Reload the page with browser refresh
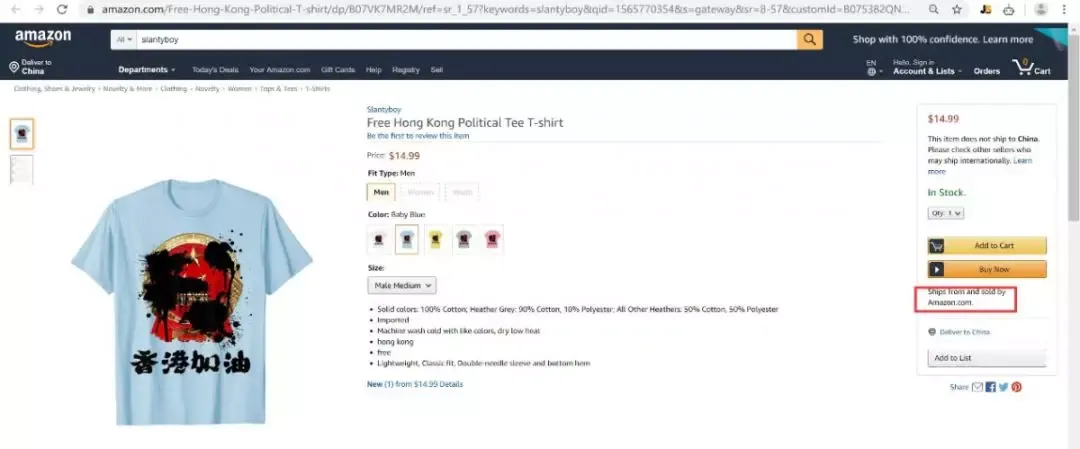The image size is (1080, 449). (x=62, y=10)
